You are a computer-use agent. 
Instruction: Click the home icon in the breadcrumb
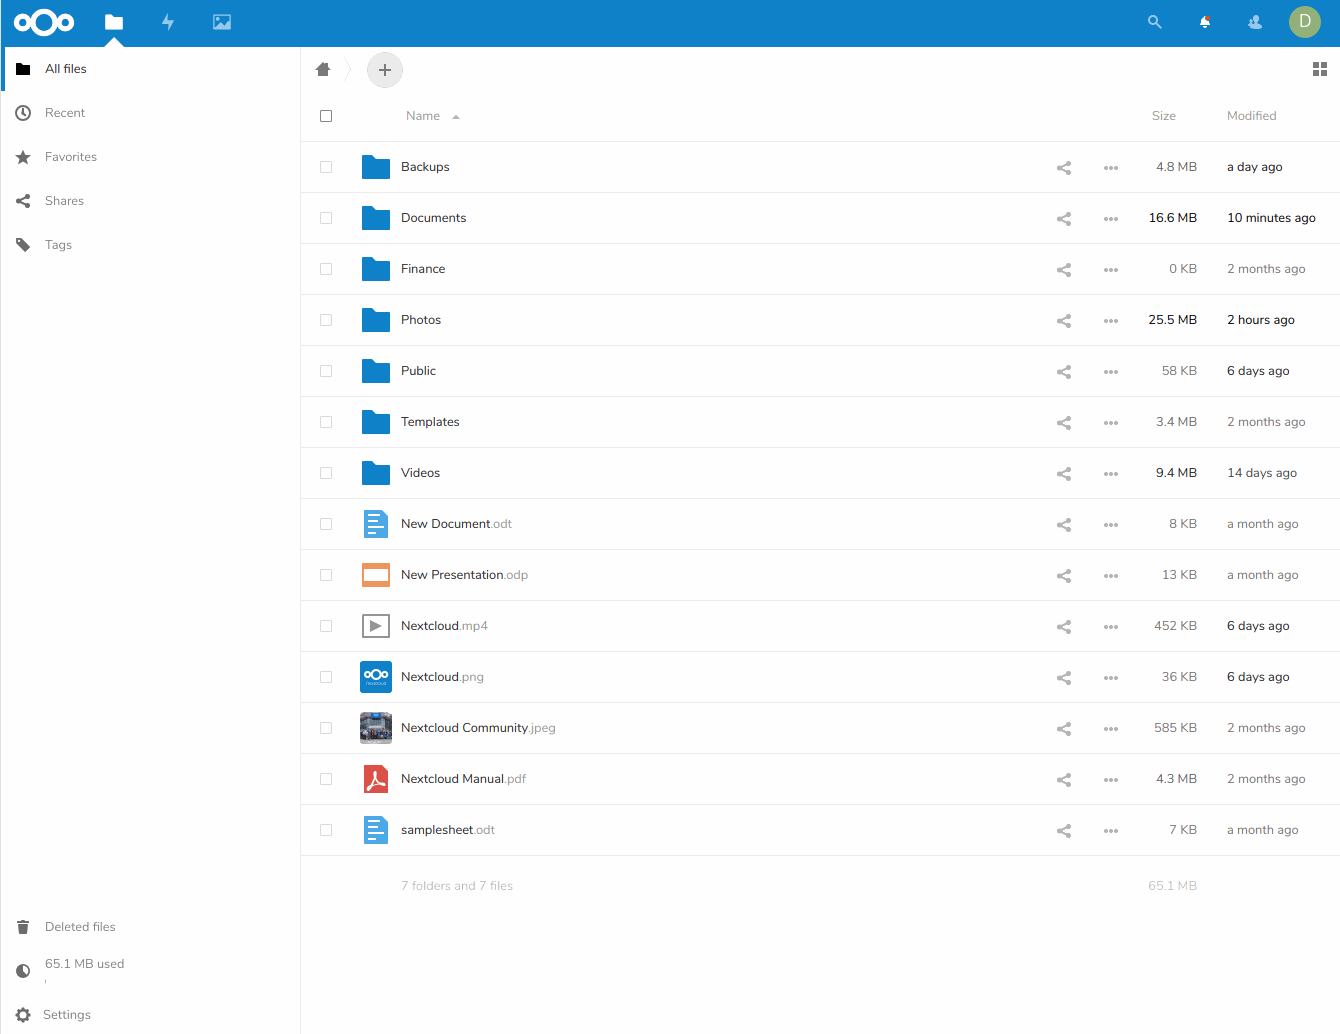pyautogui.click(x=322, y=69)
